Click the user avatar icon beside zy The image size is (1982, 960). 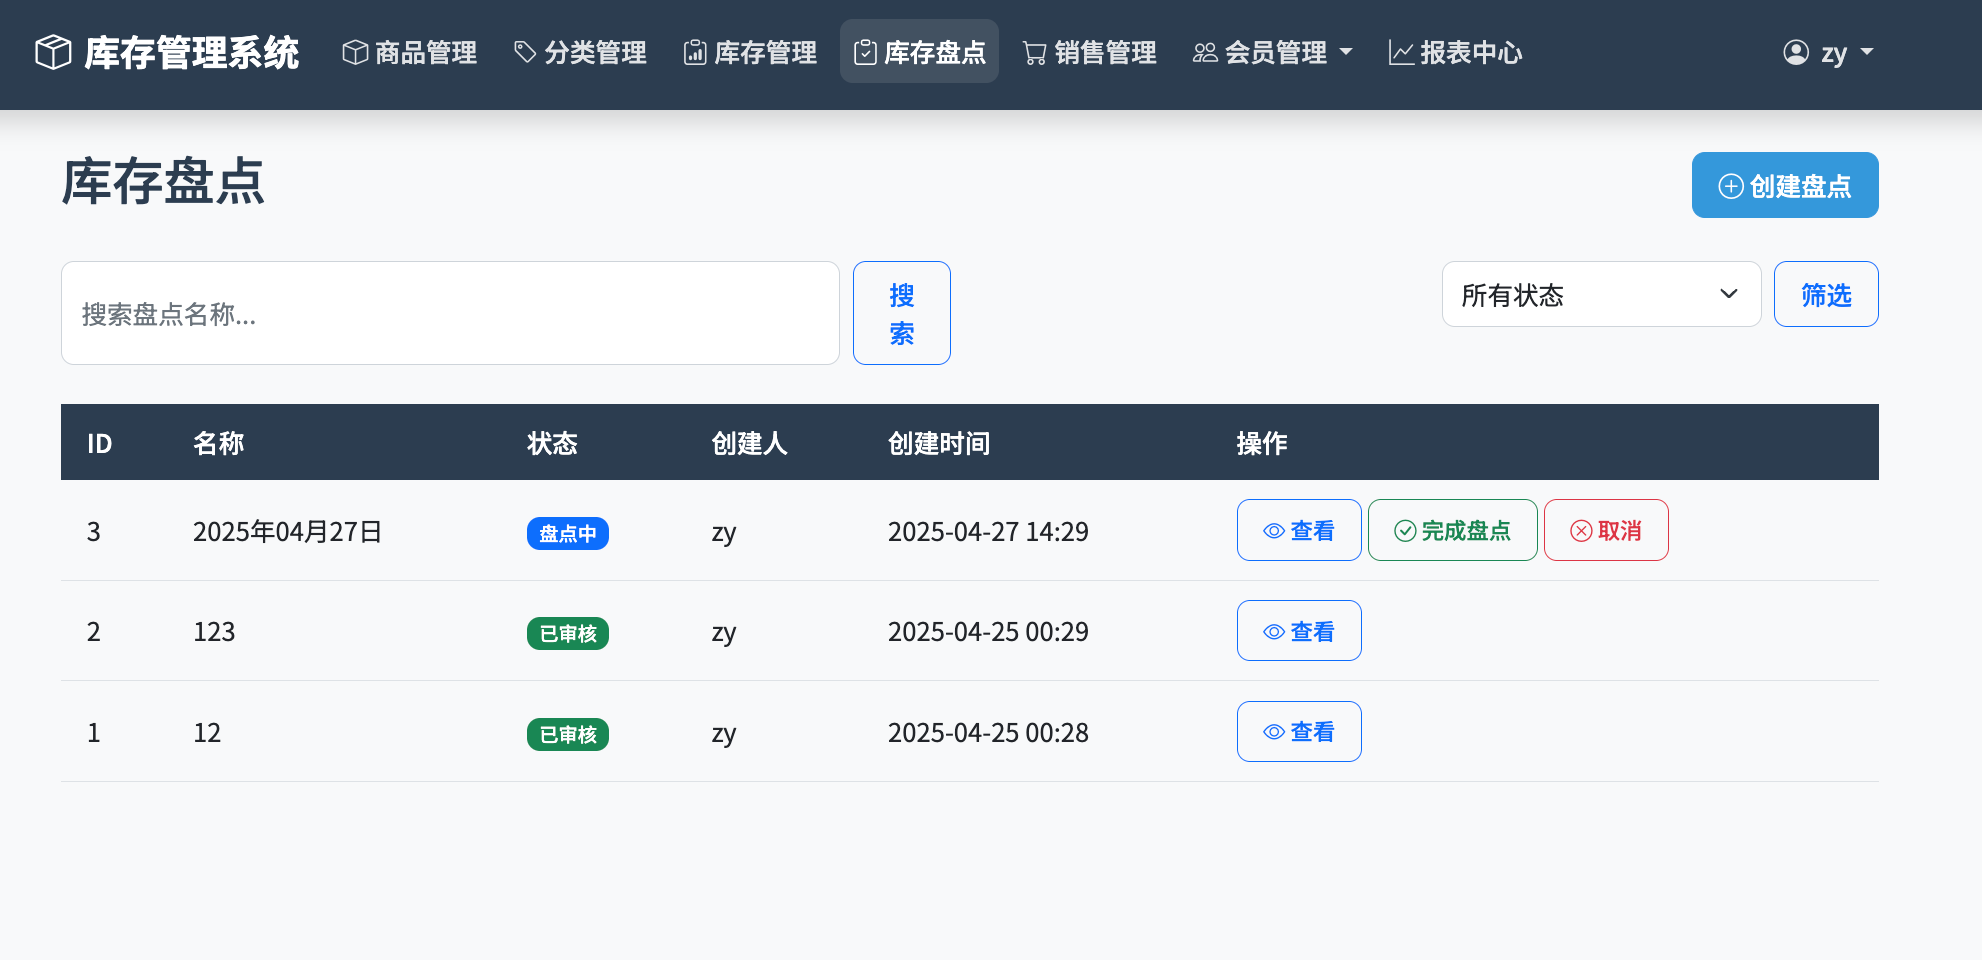[x=1796, y=52]
